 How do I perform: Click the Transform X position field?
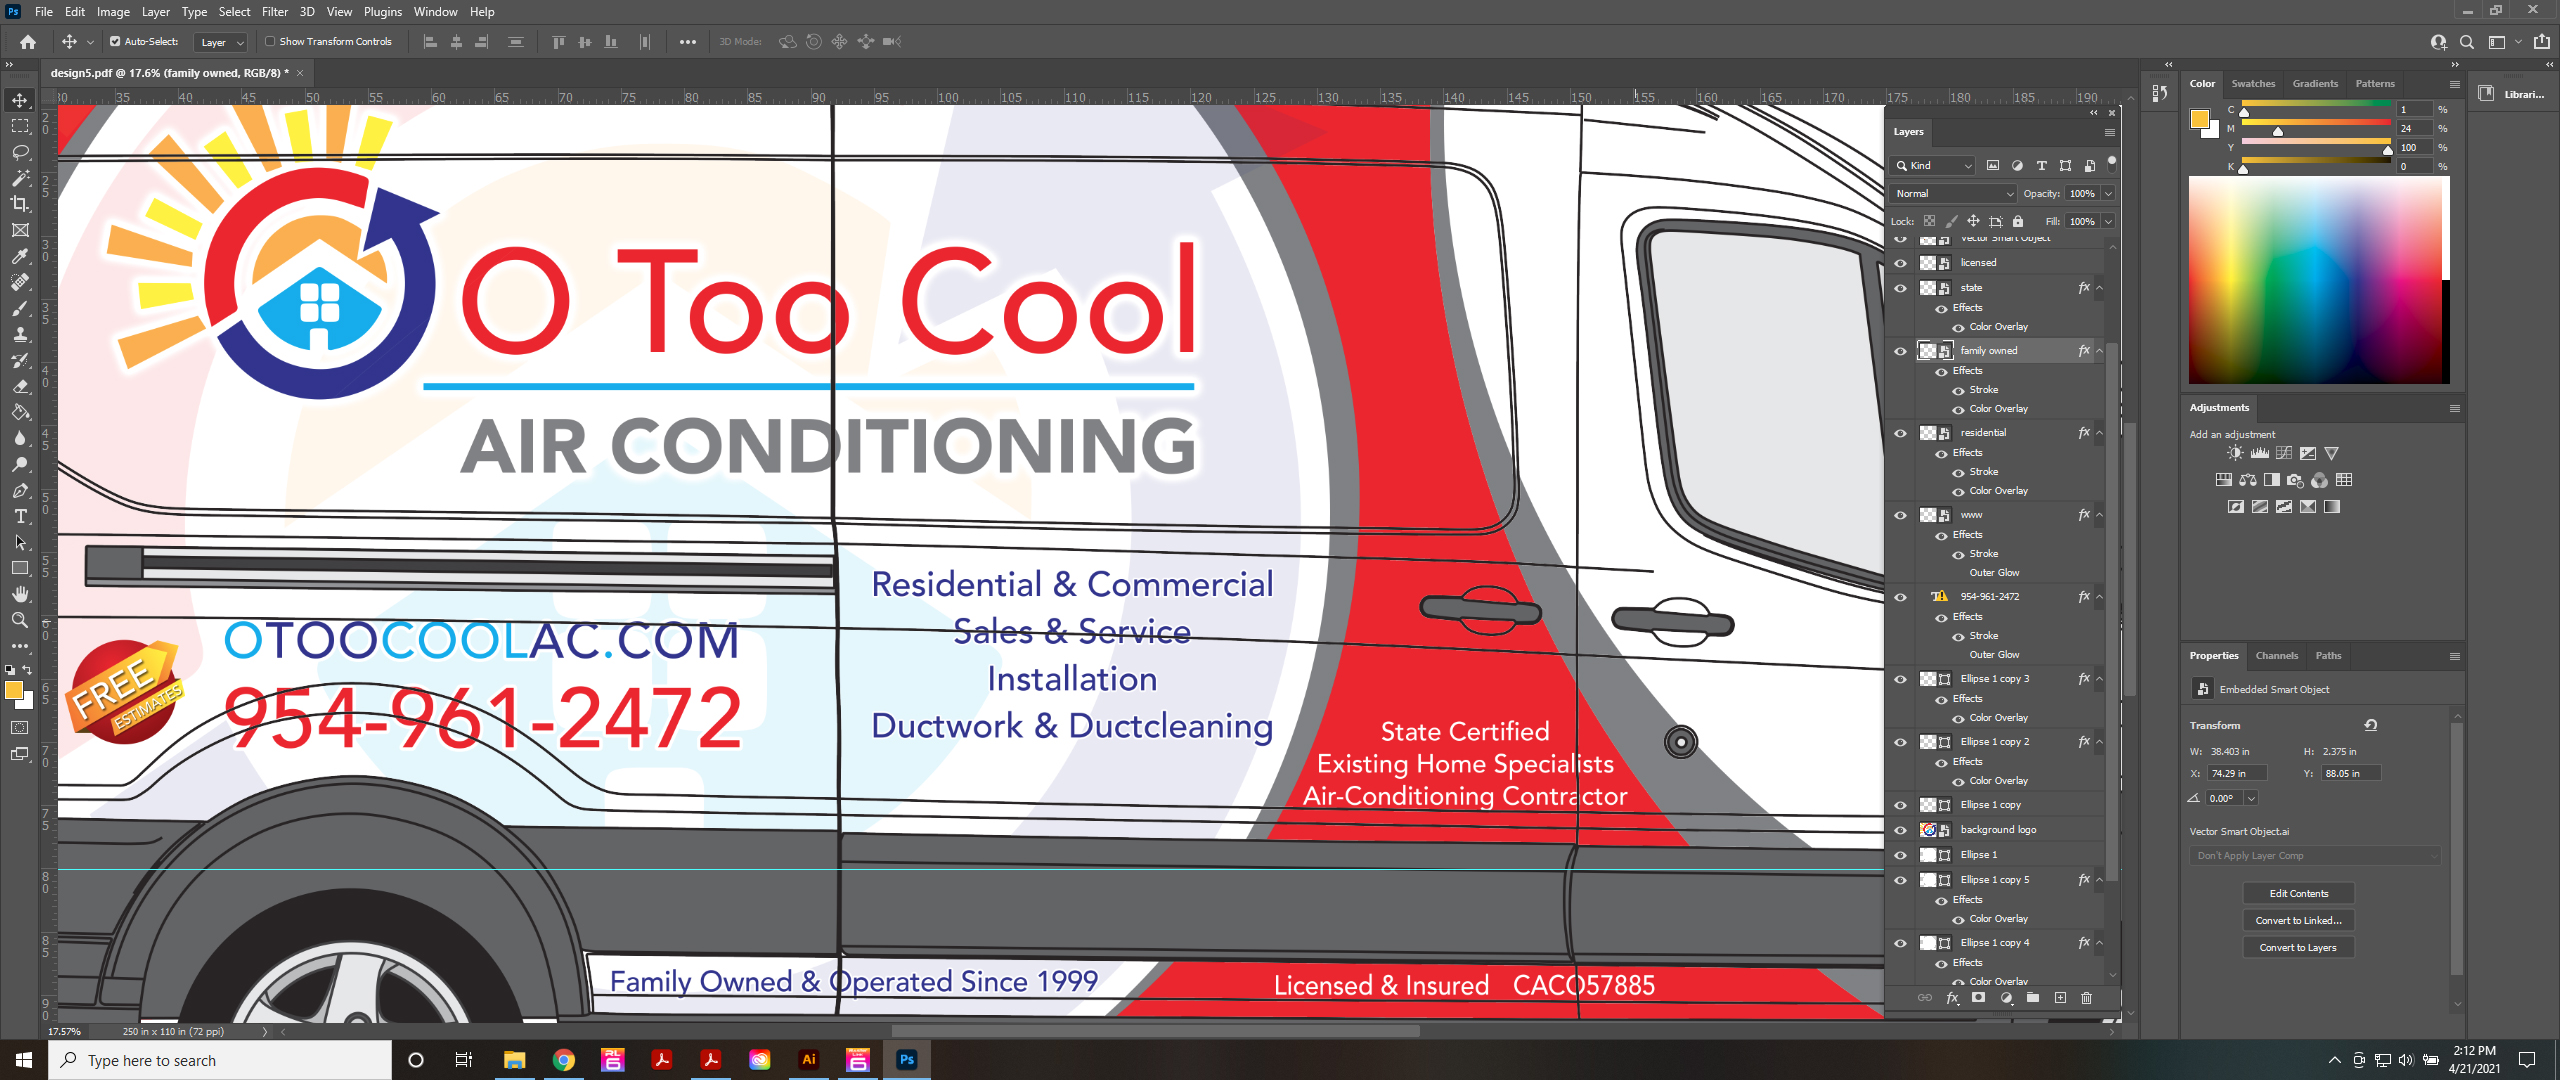[2237, 774]
